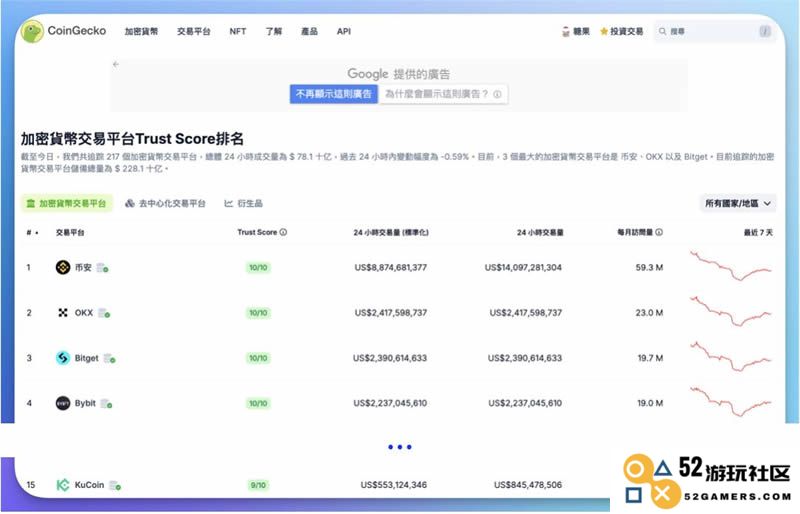This screenshot has height=514, width=800.
Task: Click the reserves badge next to Bitget
Action: (x=110, y=359)
